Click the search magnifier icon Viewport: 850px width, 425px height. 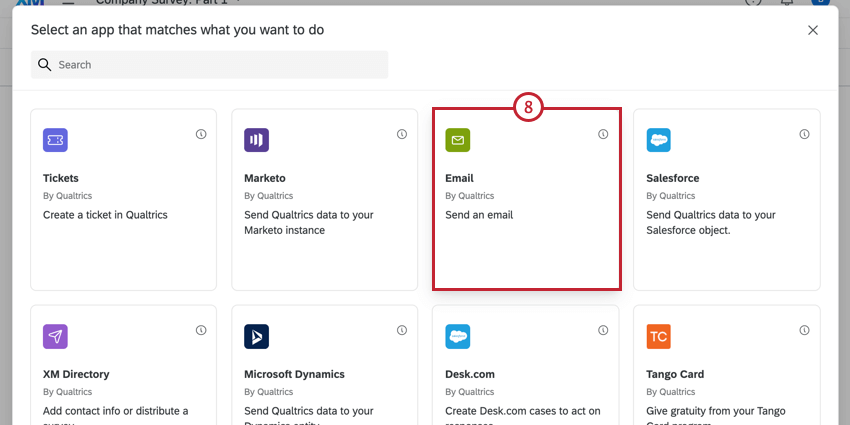tap(44, 65)
